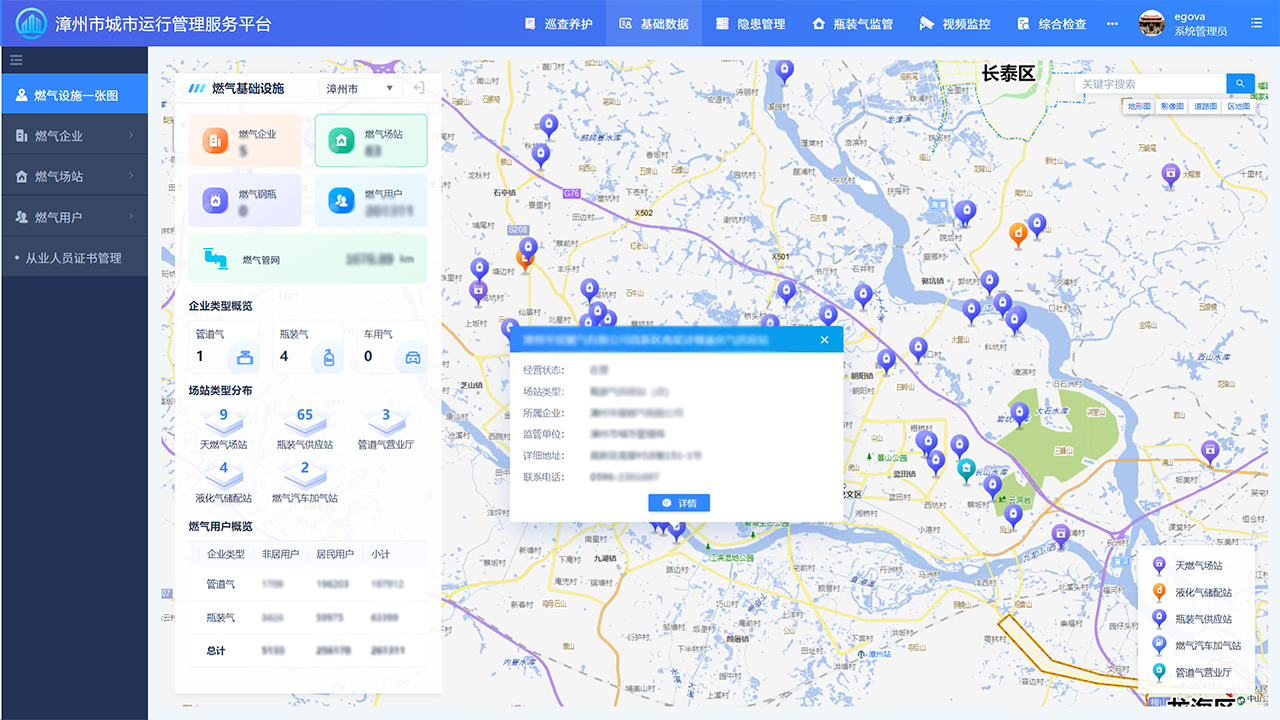This screenshot has width=1280, height=720.
Task: Click the teal 管道气营业厅 map marker
Action: click(965, 468)
